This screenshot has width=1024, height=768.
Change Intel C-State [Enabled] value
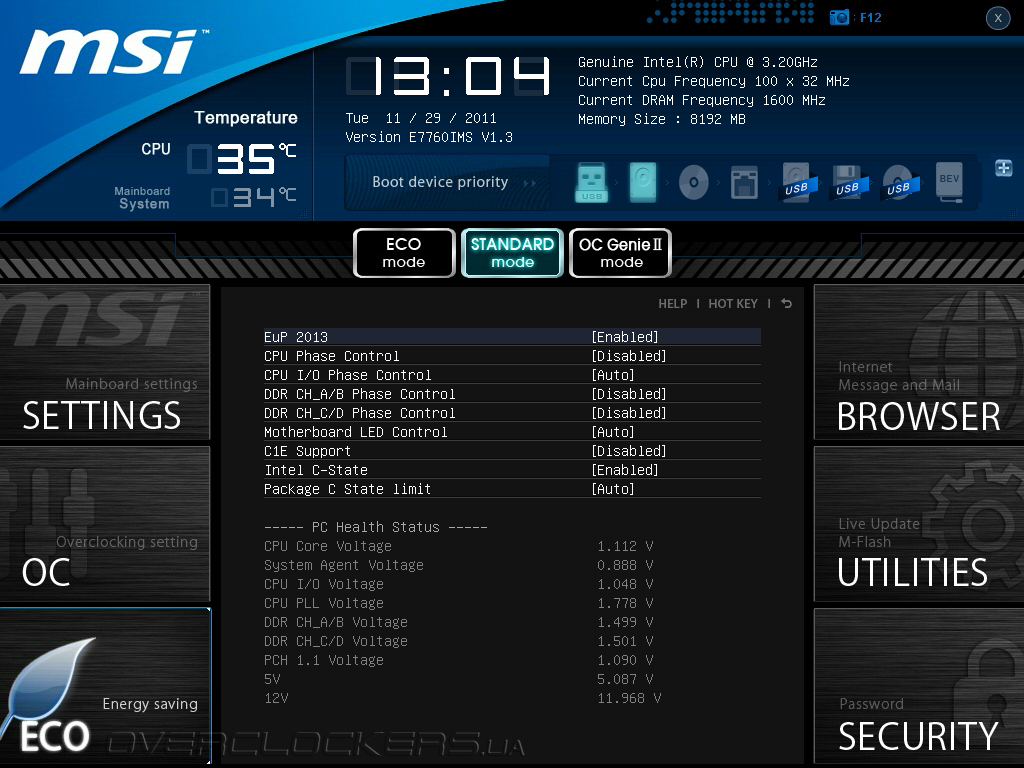coord(625,470)
